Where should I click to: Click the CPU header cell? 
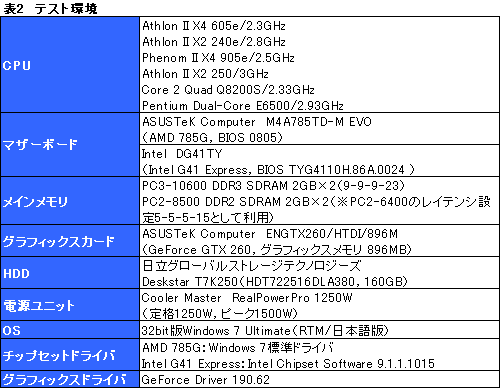[70, 65]
